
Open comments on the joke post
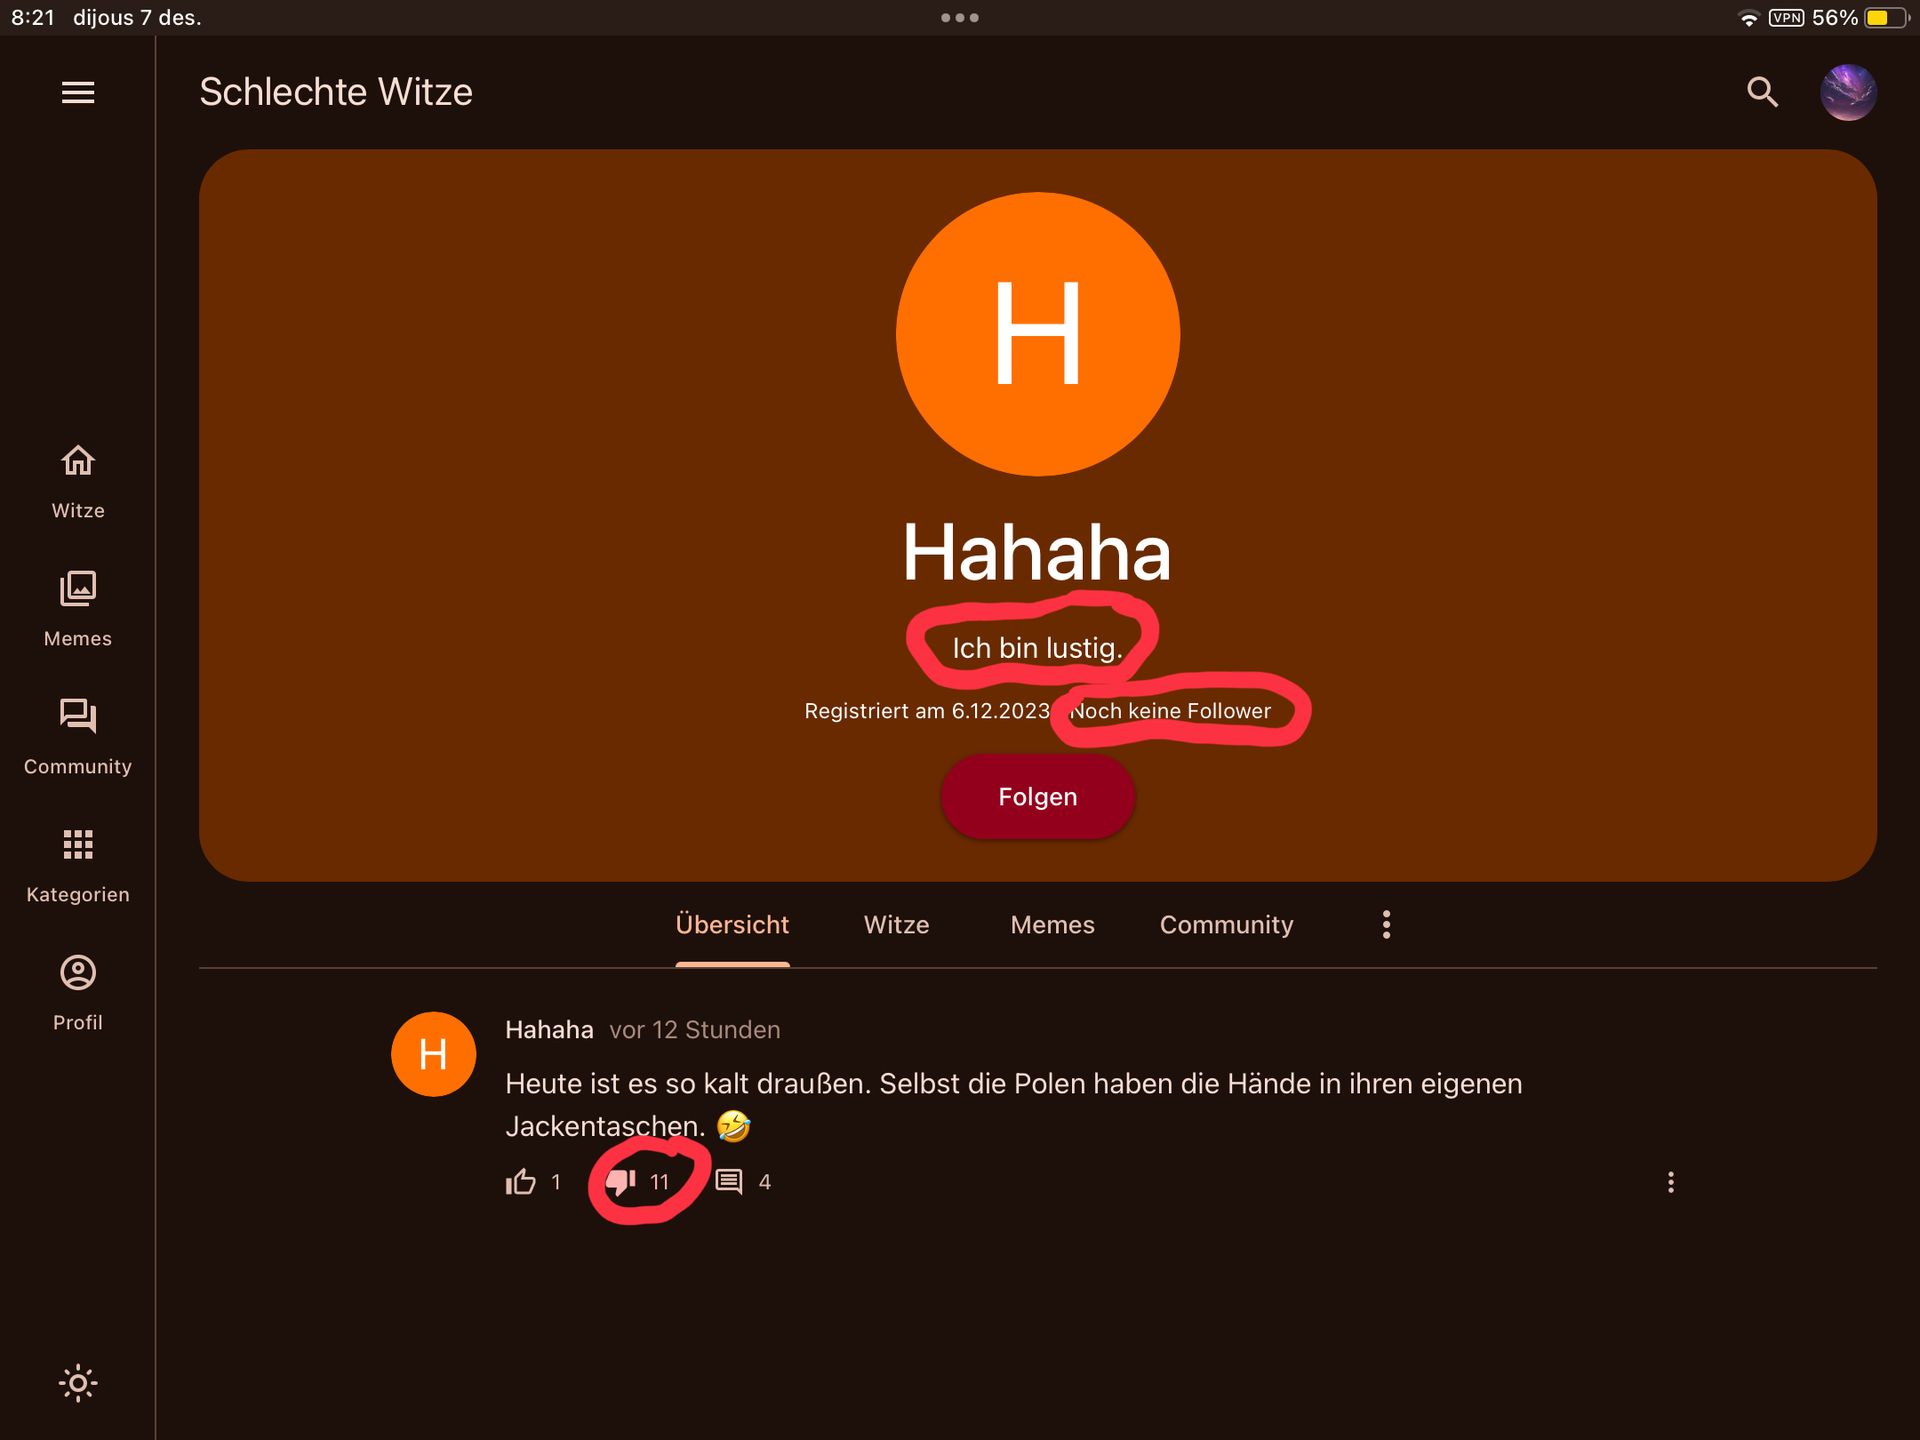729,1182
